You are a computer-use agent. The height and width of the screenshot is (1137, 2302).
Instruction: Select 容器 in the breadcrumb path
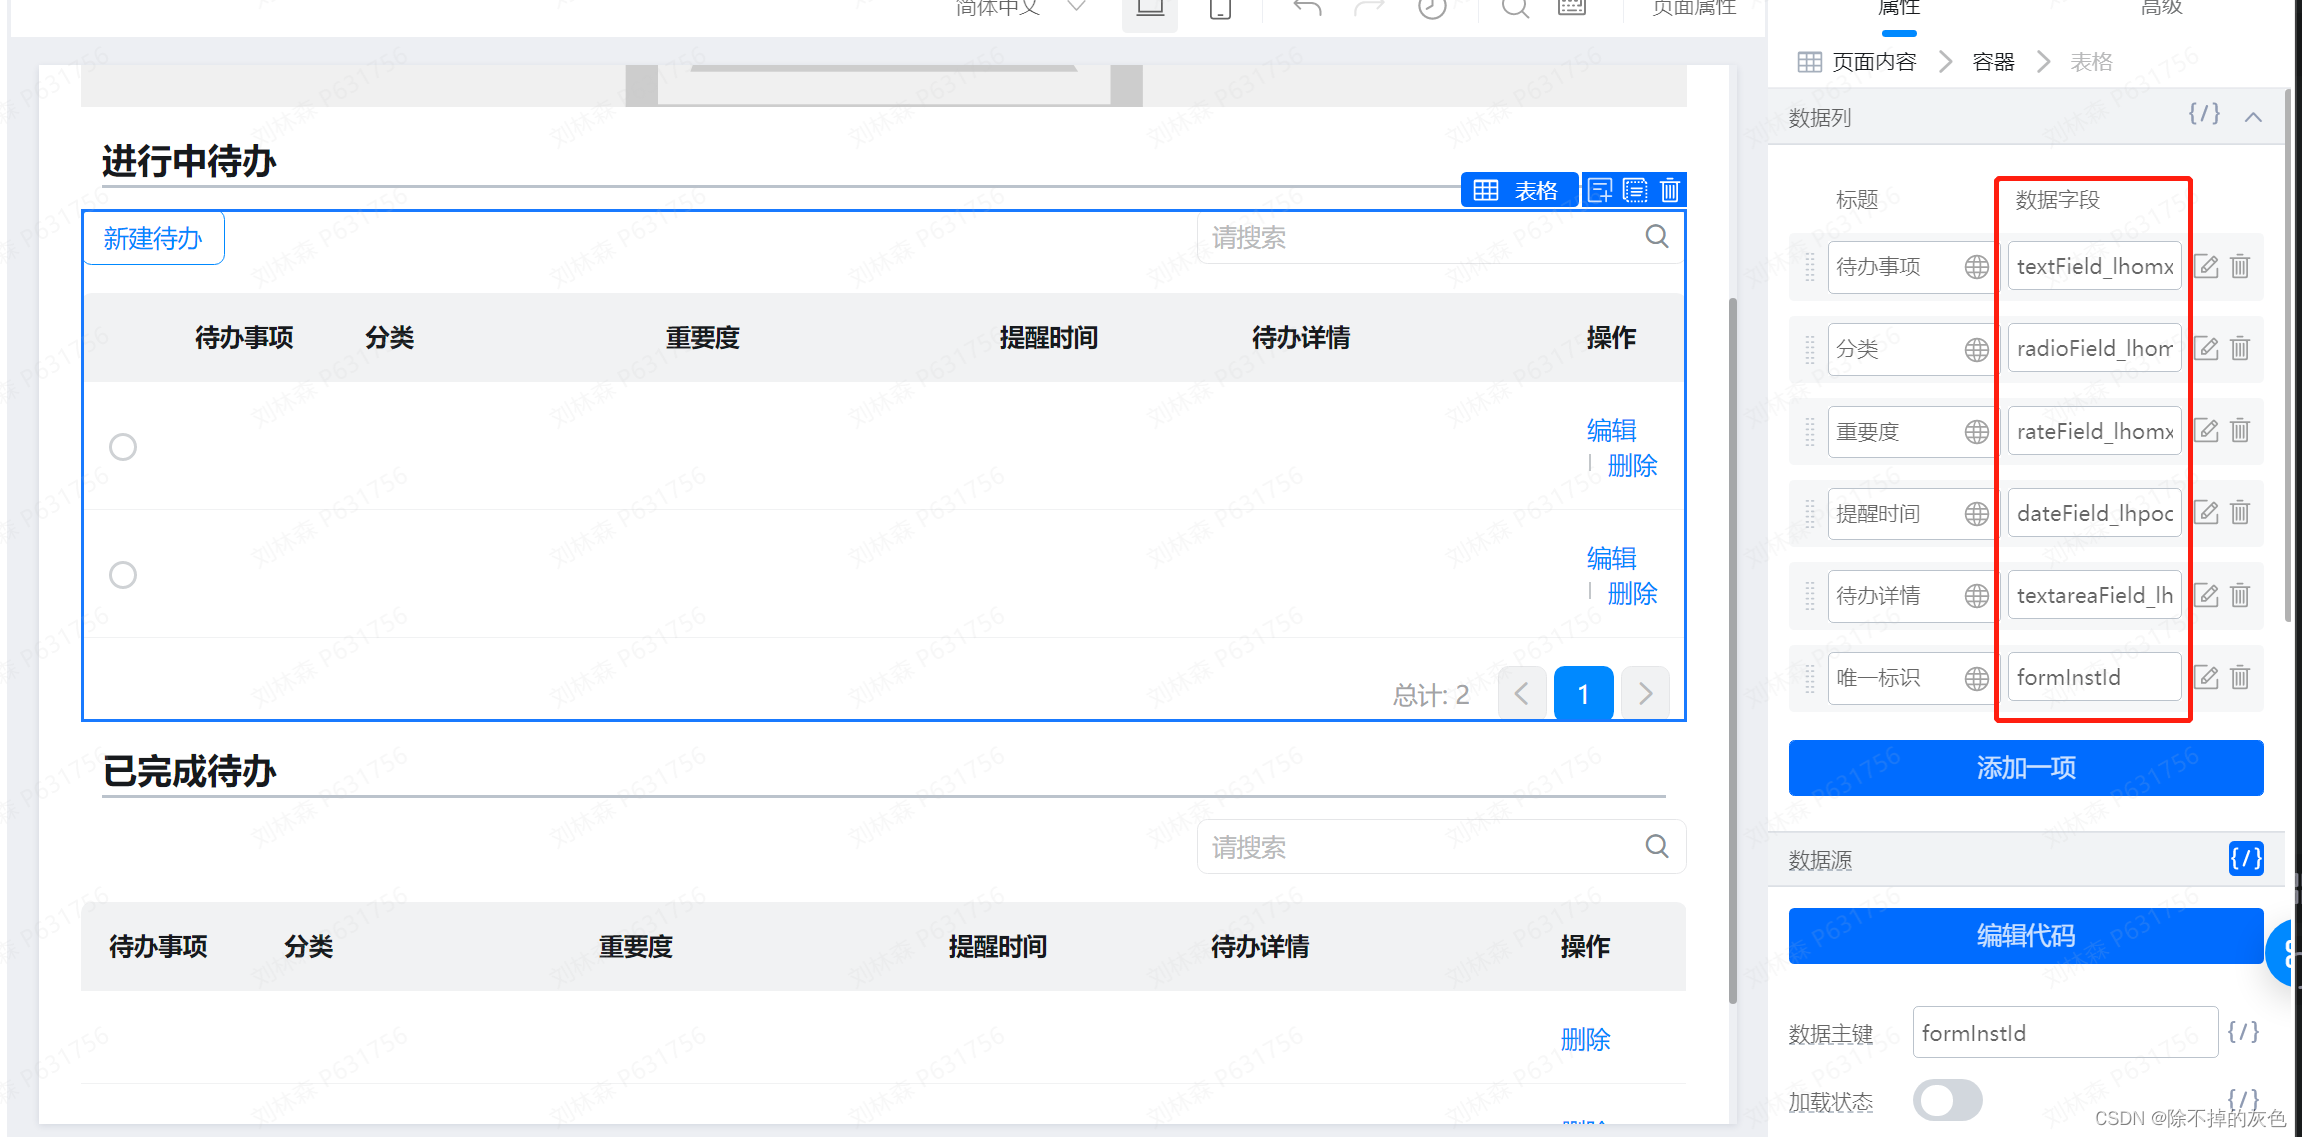click(x=1993, y=62)
